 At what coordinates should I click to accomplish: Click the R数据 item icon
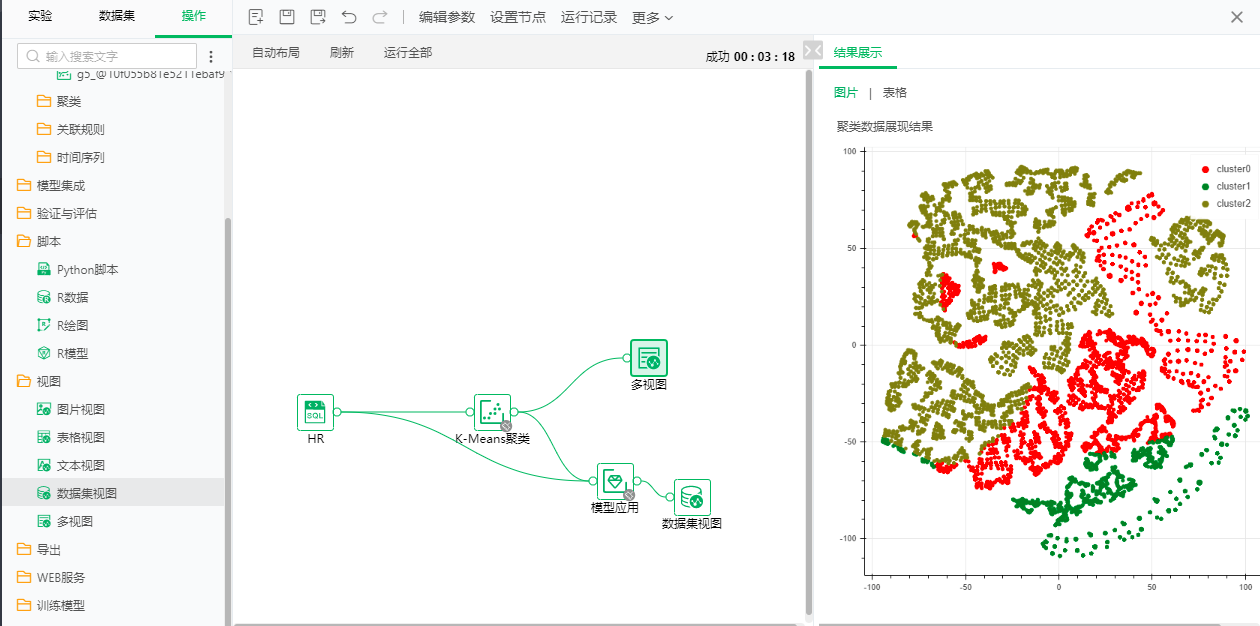44,298
